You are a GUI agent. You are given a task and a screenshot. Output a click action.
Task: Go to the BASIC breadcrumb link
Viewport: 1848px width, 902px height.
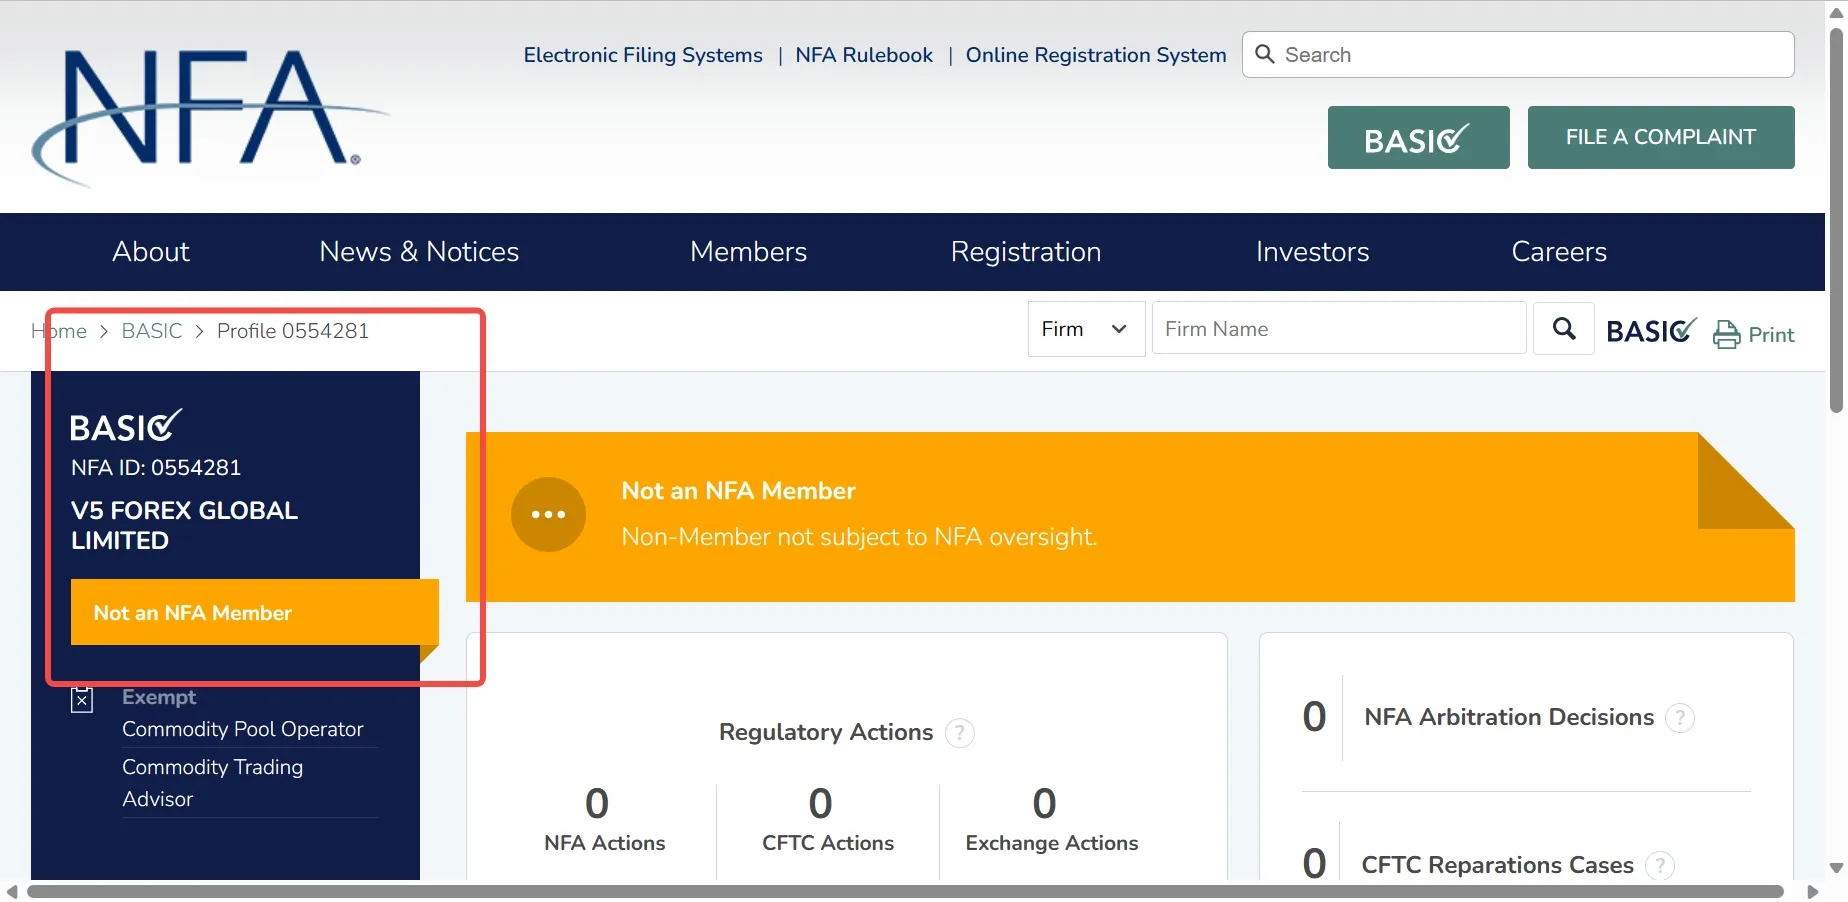[x=152, y=331]
